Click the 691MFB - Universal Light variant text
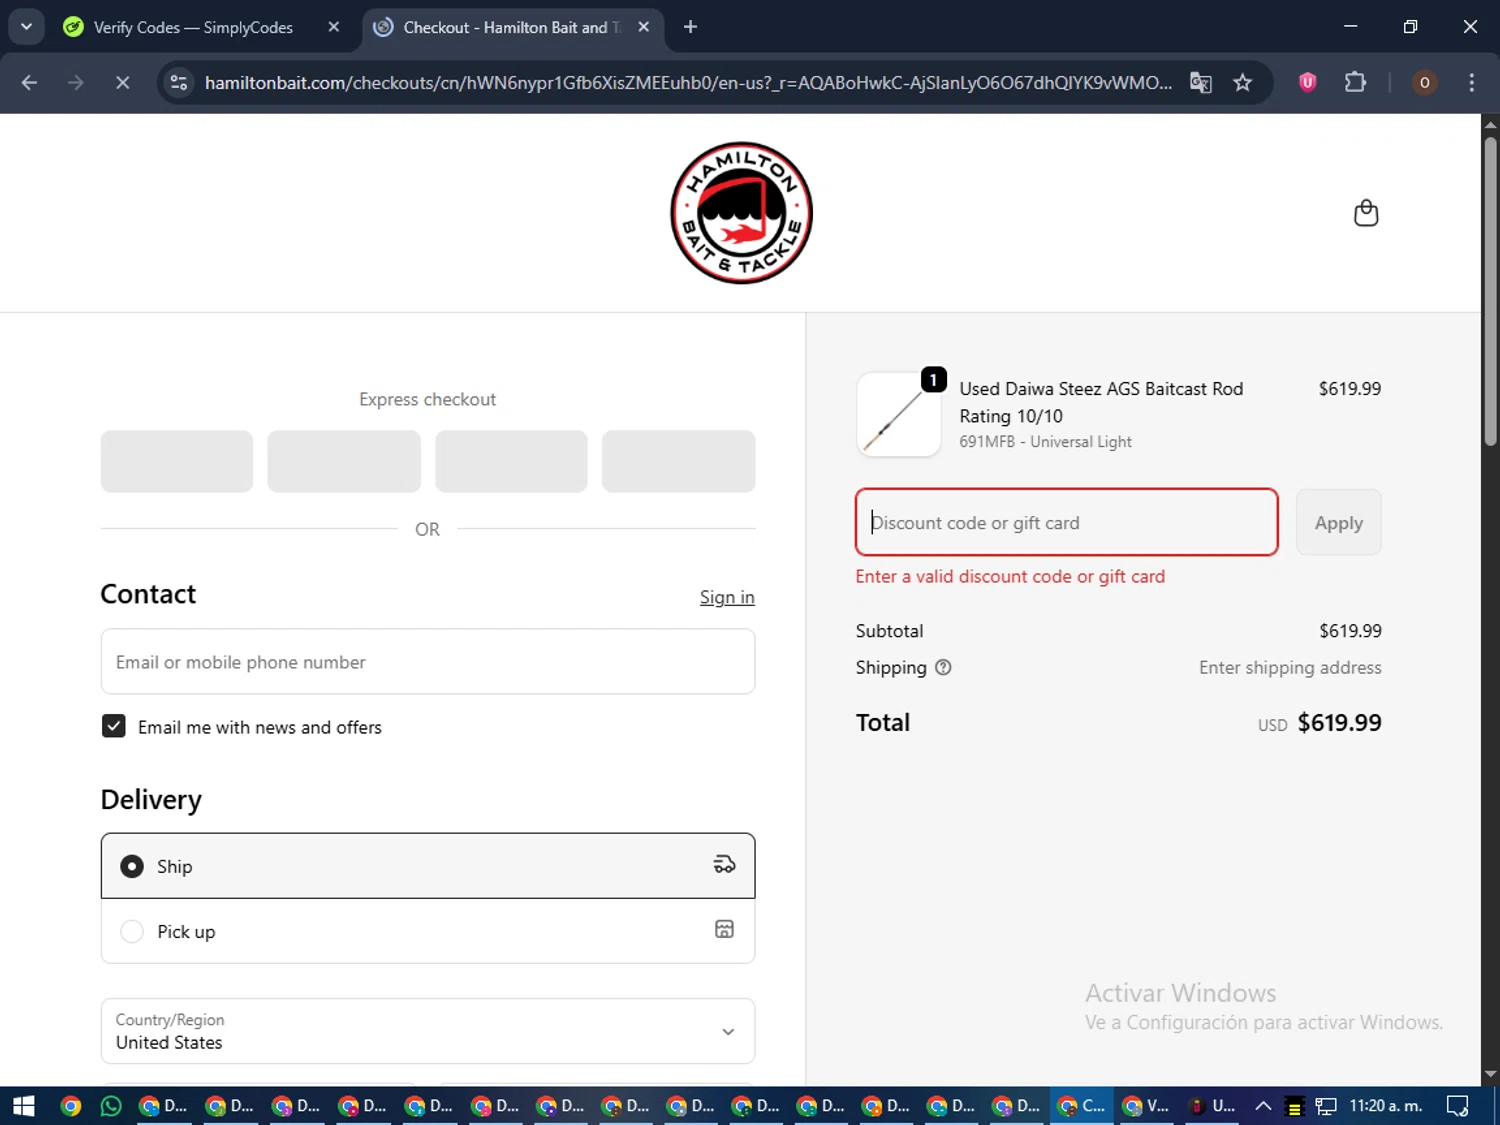 (1045, 441)
